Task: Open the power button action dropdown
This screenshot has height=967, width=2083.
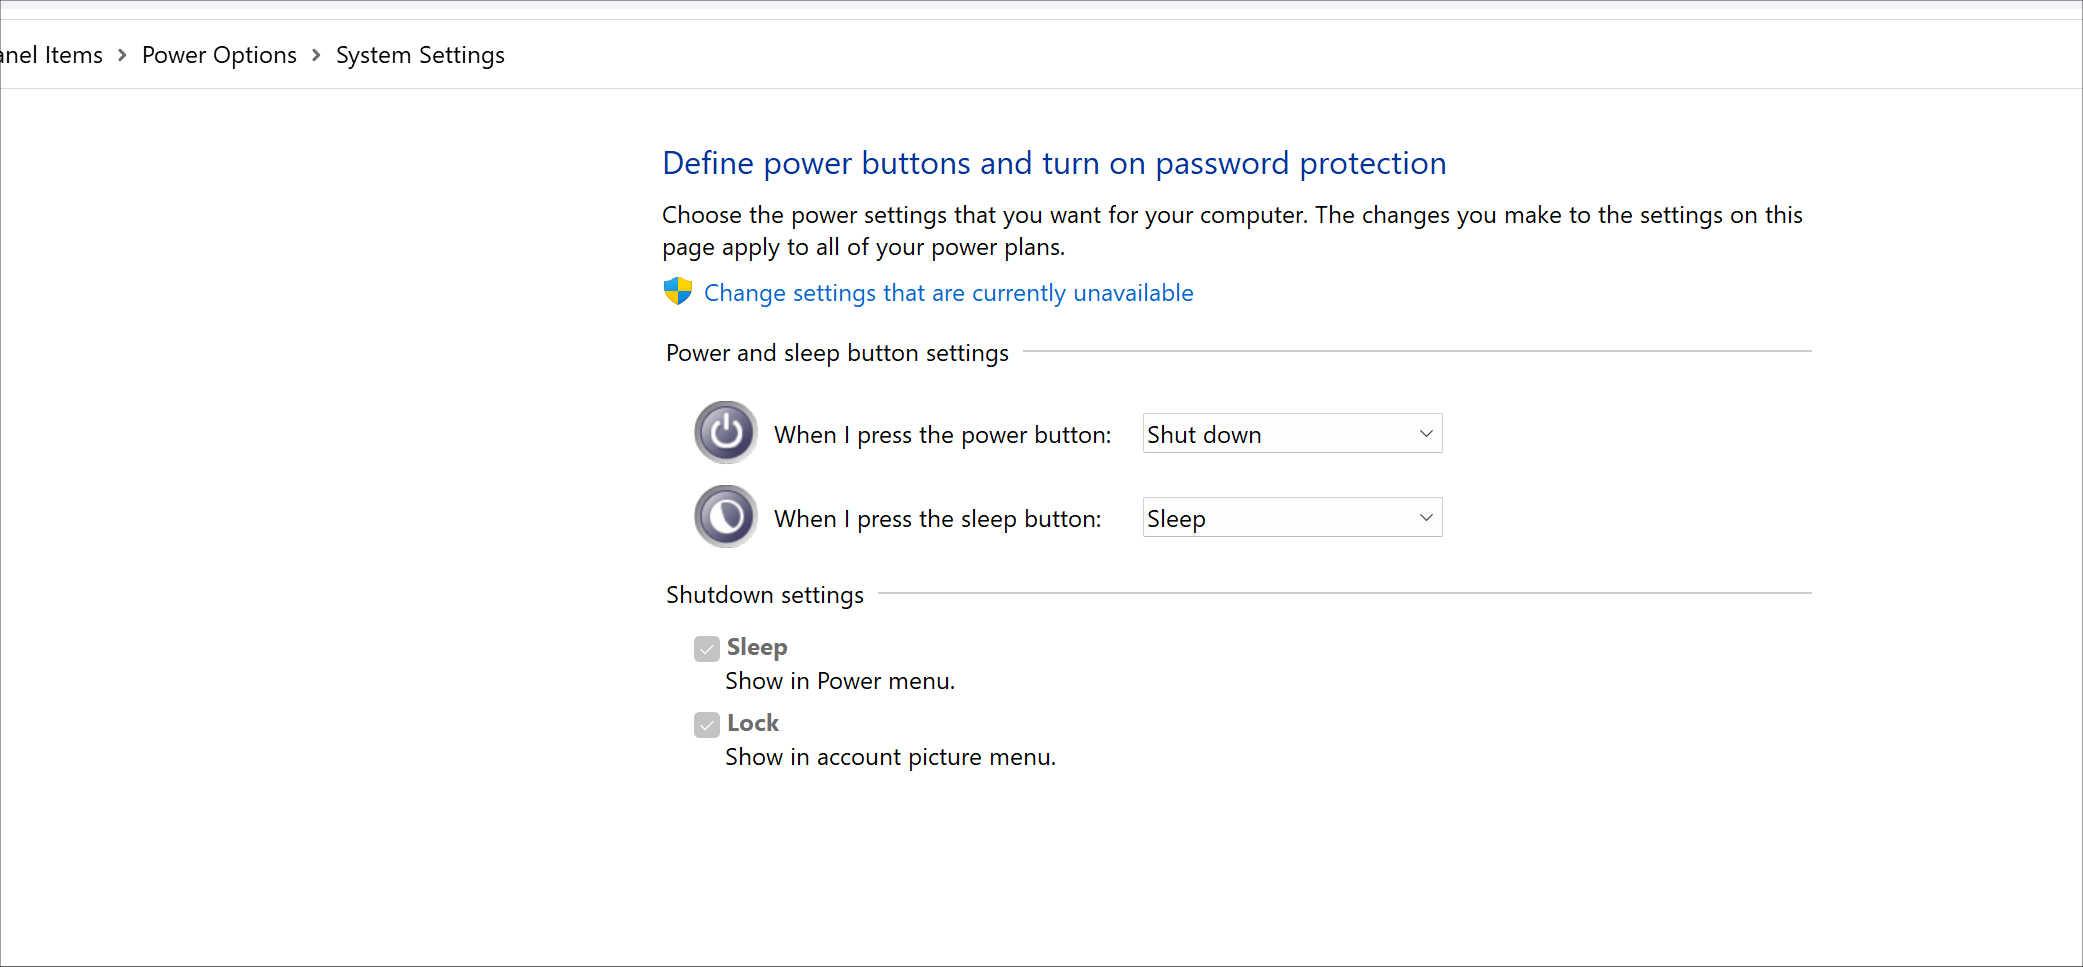Action: [x=1292, y=434]
